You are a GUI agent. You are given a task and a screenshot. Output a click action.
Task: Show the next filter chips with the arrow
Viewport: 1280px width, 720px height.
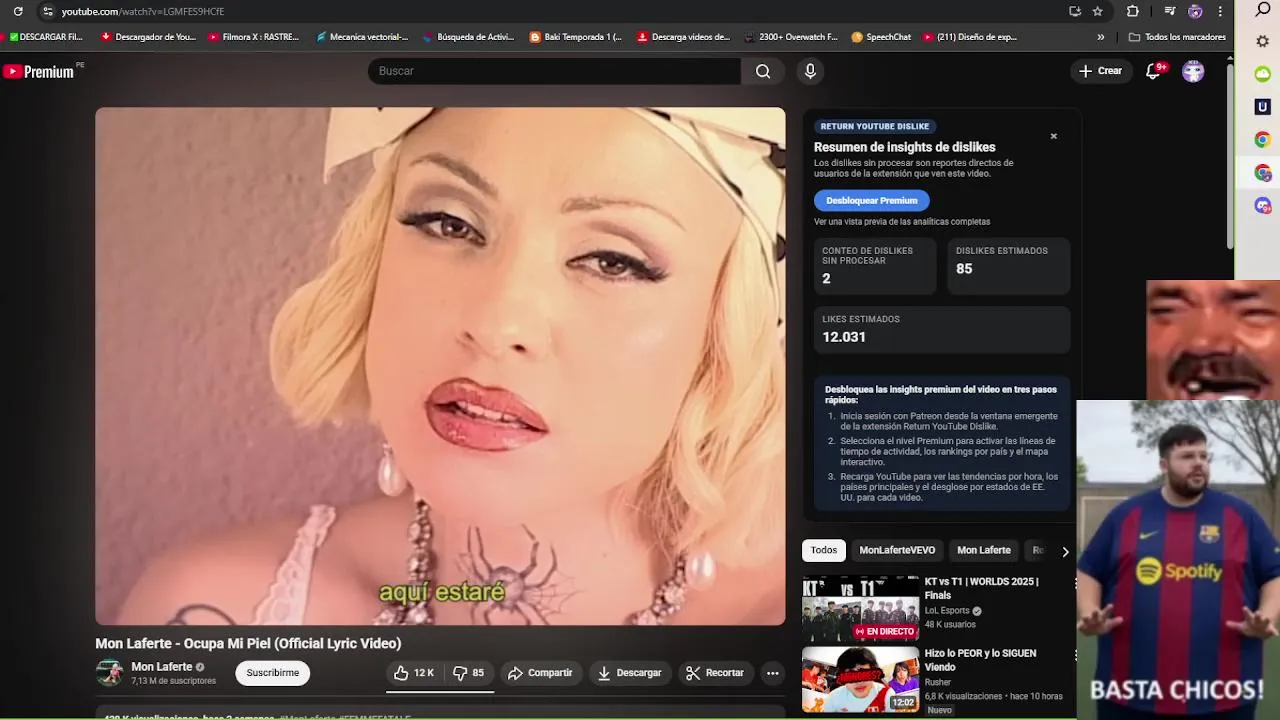tap(1065, 551)
